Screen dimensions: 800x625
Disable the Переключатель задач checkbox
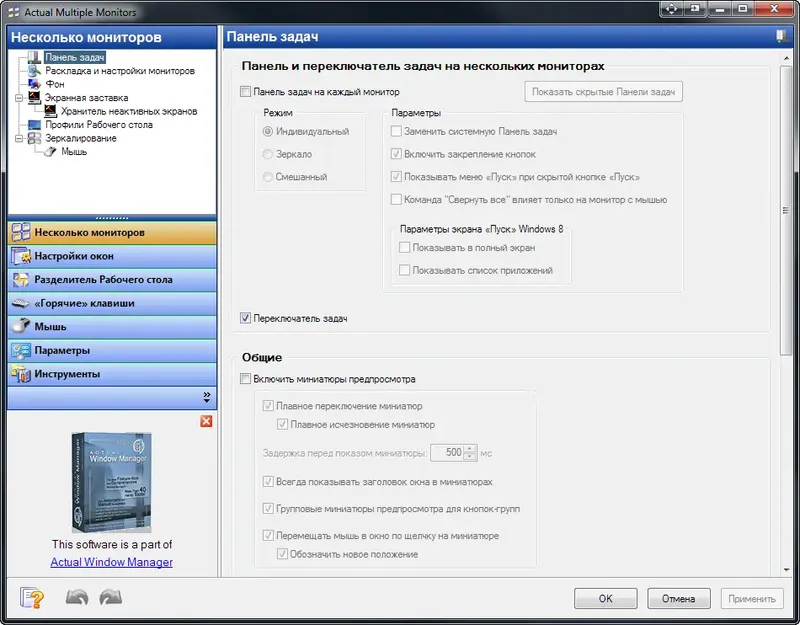(x=244, y=319)
